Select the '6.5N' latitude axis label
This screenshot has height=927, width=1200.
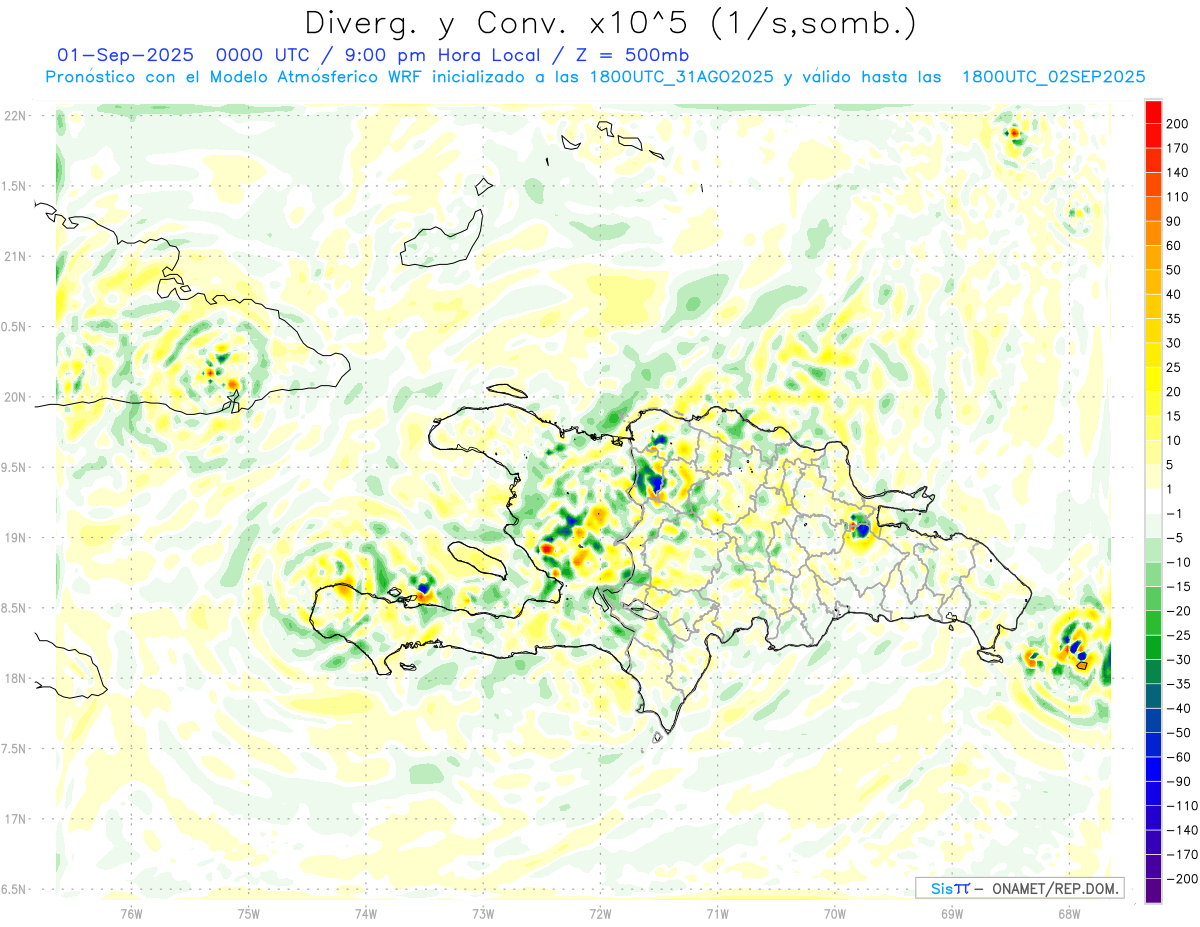[15, 889]
